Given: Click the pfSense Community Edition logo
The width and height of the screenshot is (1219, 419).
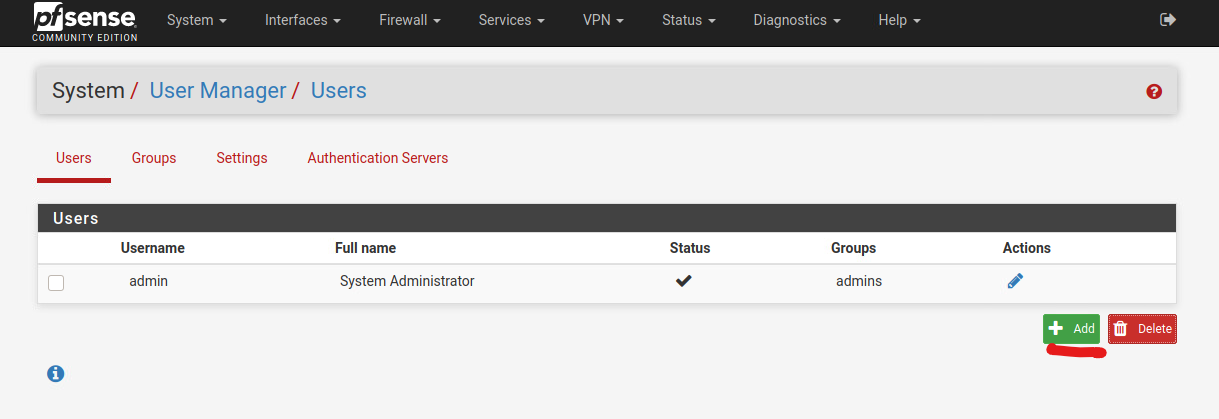Looking at the screenshot, I should click(x=85, y=21).
